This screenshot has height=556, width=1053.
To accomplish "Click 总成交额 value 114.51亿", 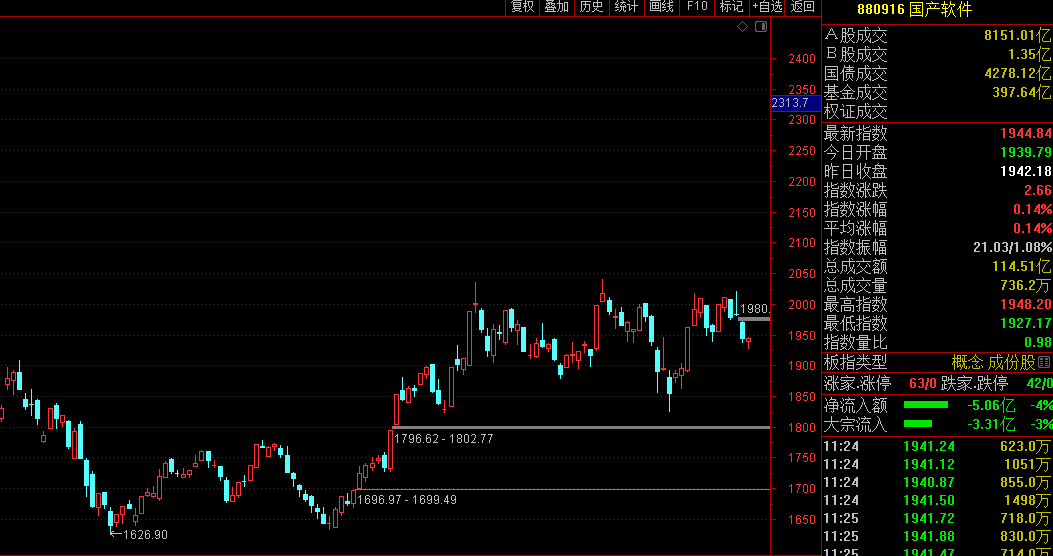I will pyautogui.click(x=1023, y=267).
